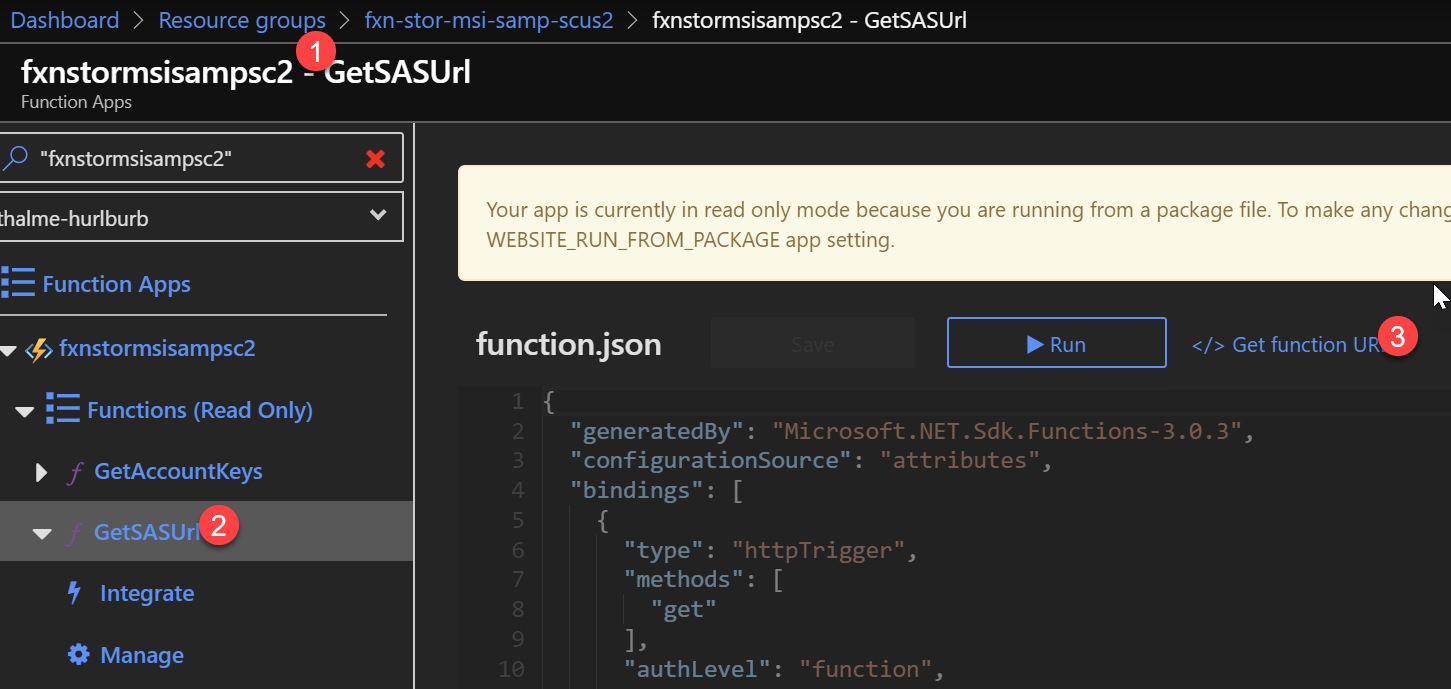Click the disabled Save button
This screenshot has width=1451, height=689.
(813, 344)
